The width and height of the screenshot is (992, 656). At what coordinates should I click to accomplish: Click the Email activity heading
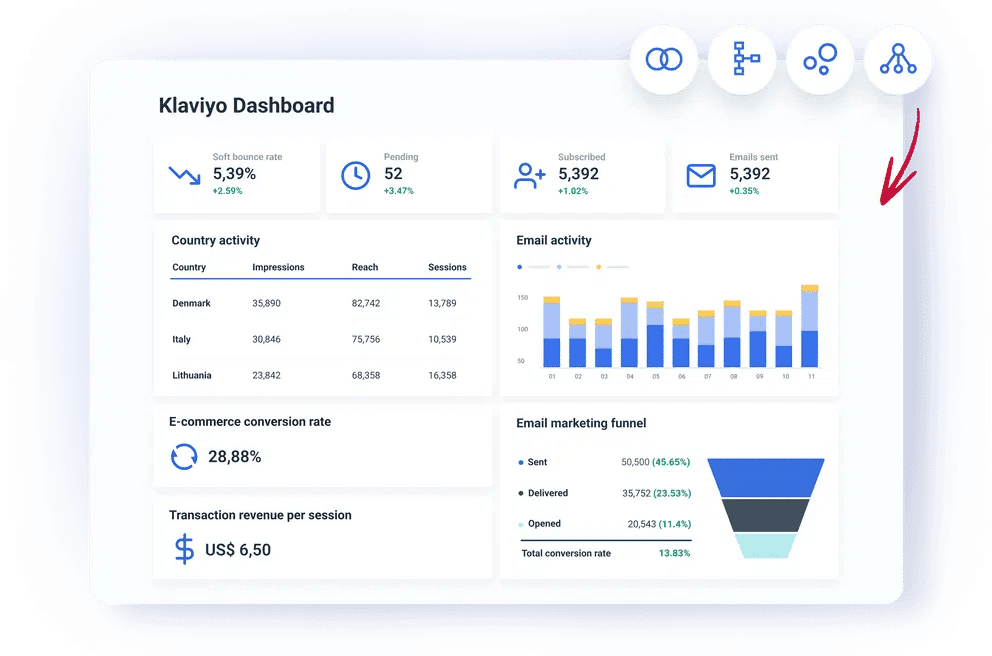[x=554, y=240]
